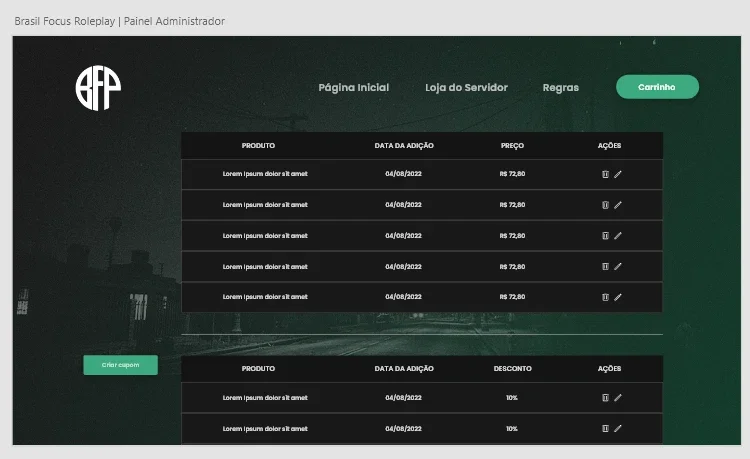Click the second coupon's 10% discount value
The image size is (750, 459).
point(512,428)
